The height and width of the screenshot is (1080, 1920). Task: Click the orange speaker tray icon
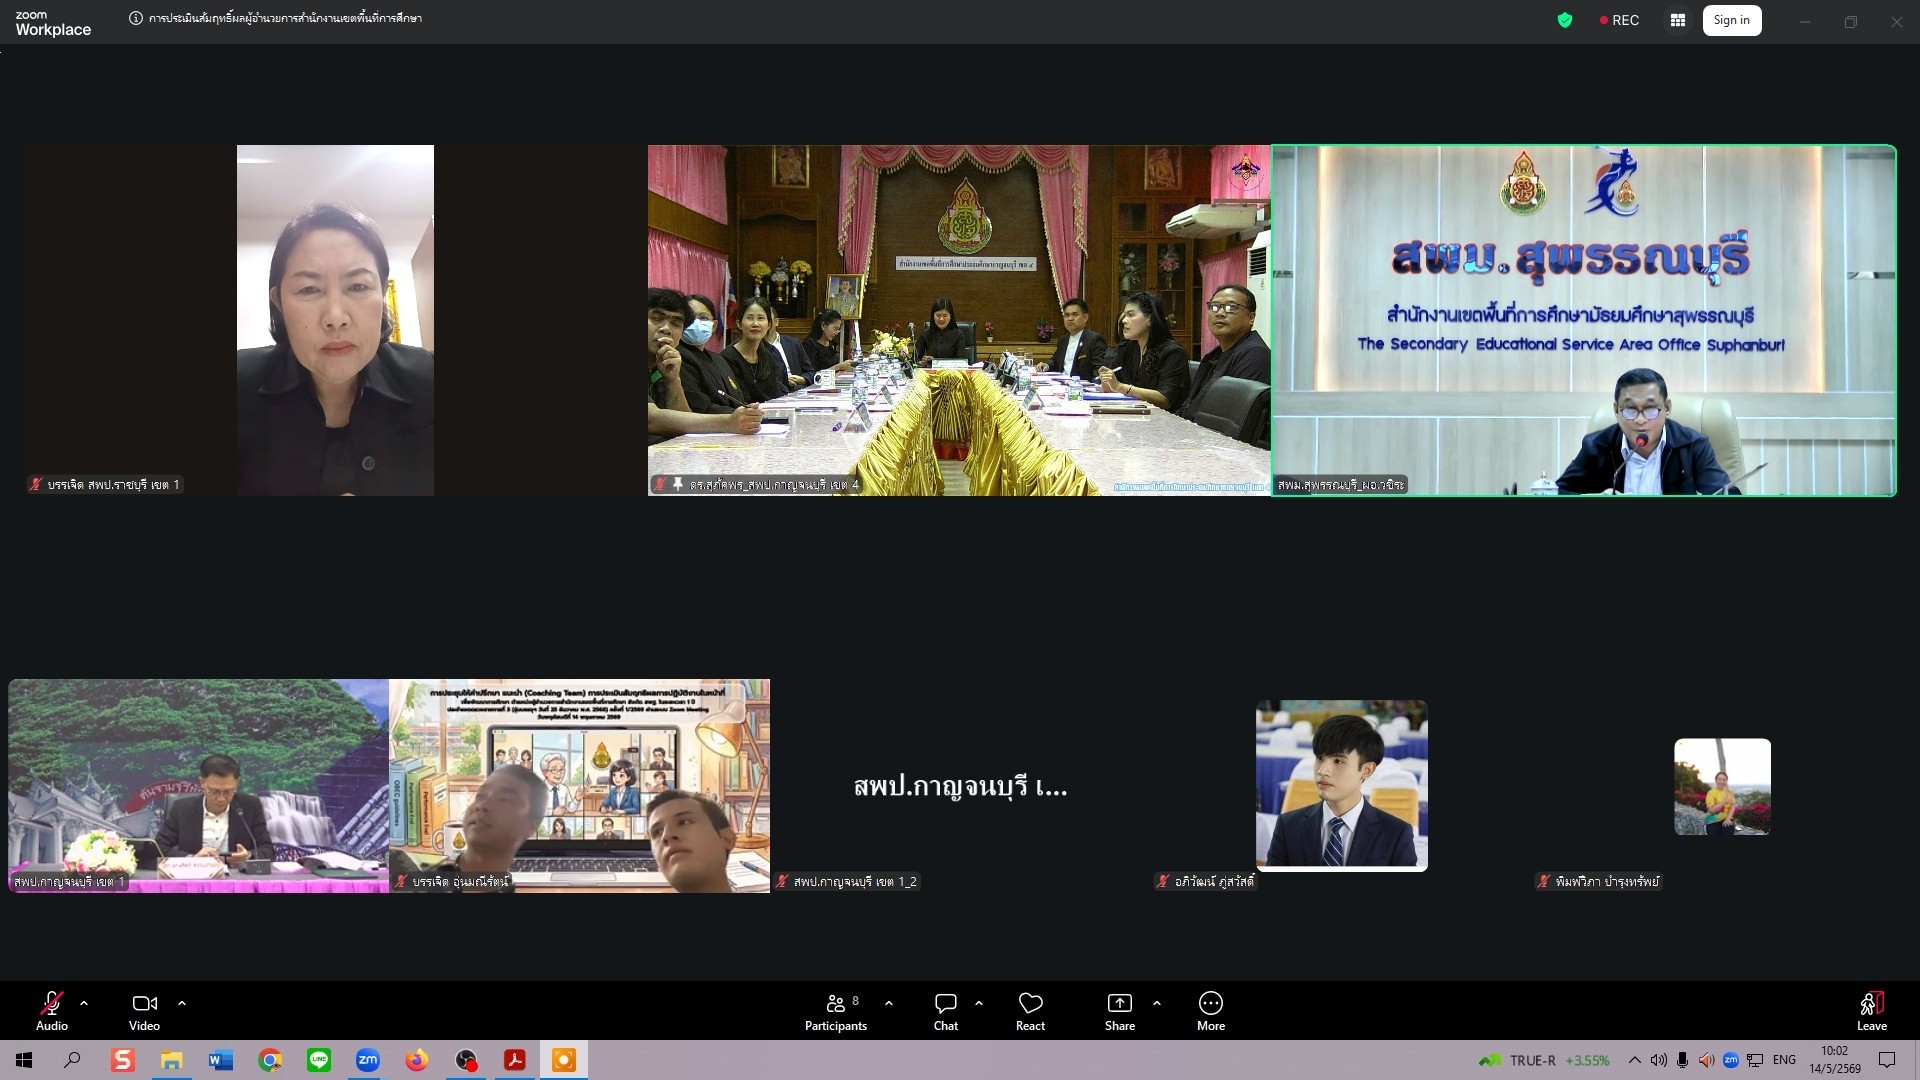[x=1706, y=1060]
